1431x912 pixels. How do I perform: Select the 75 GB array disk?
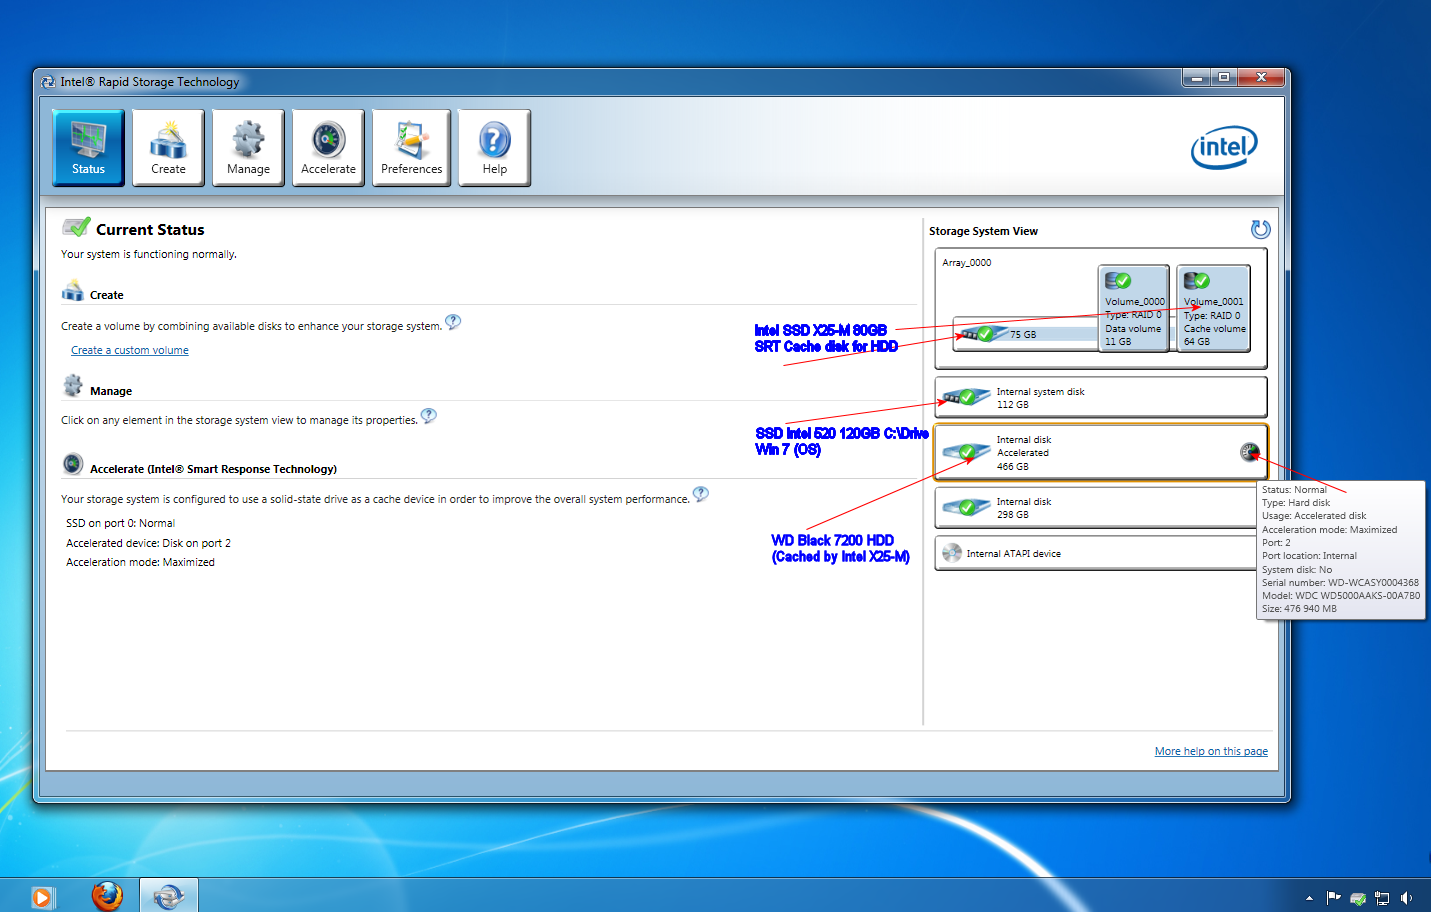coord(1024,334)
